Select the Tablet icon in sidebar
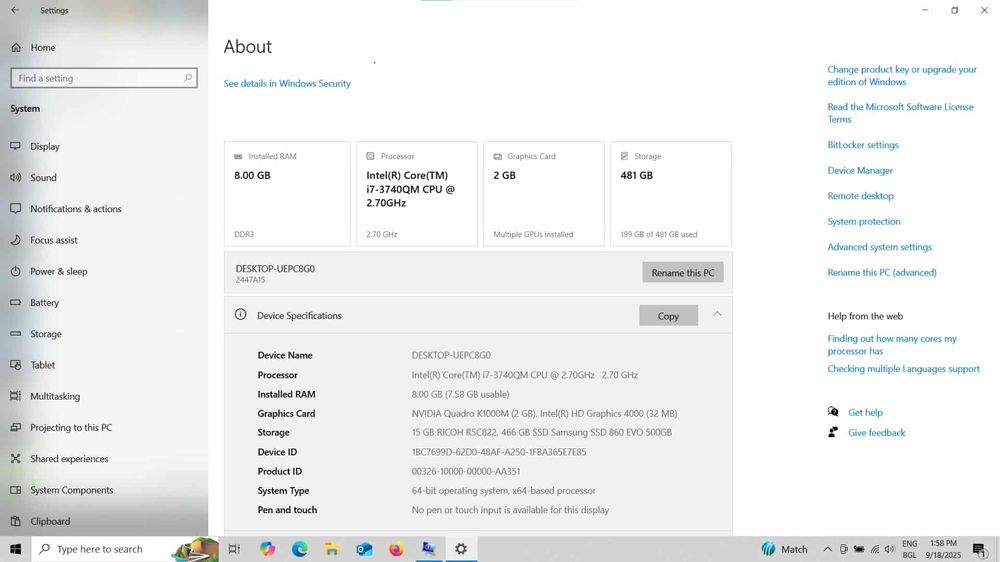 coord(15,365)
